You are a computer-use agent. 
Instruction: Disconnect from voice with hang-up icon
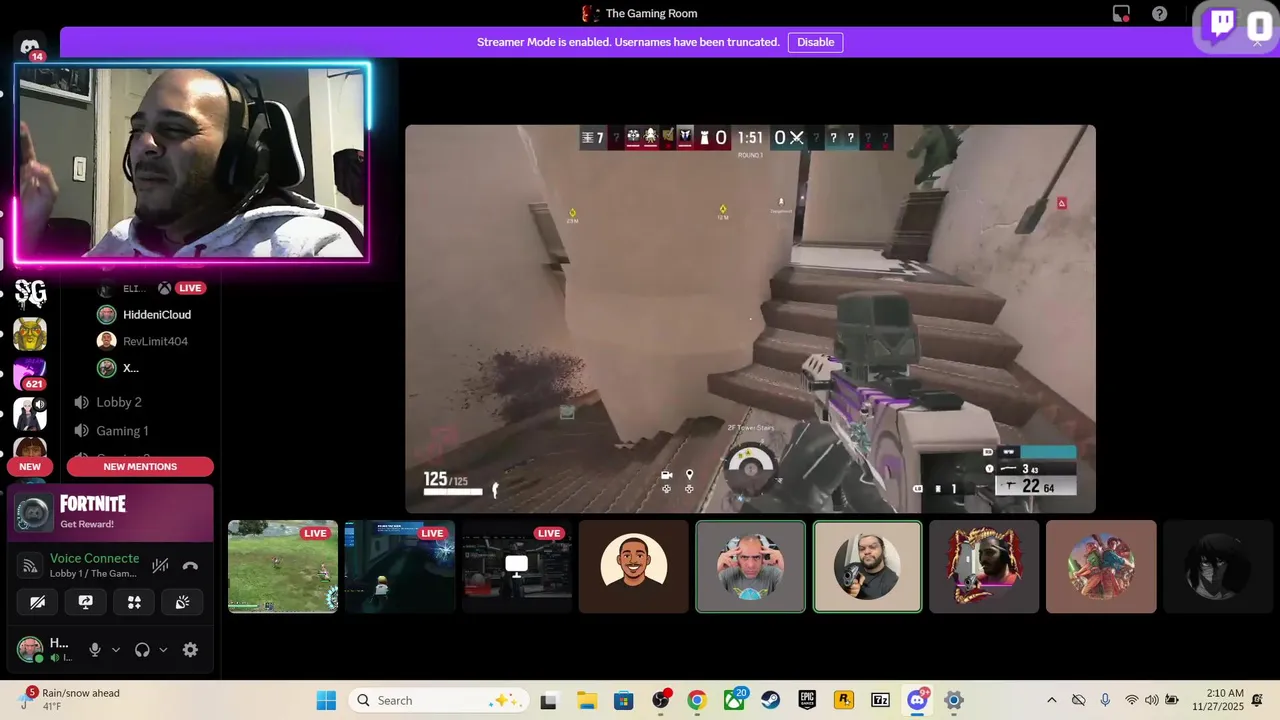click(190, 566)
